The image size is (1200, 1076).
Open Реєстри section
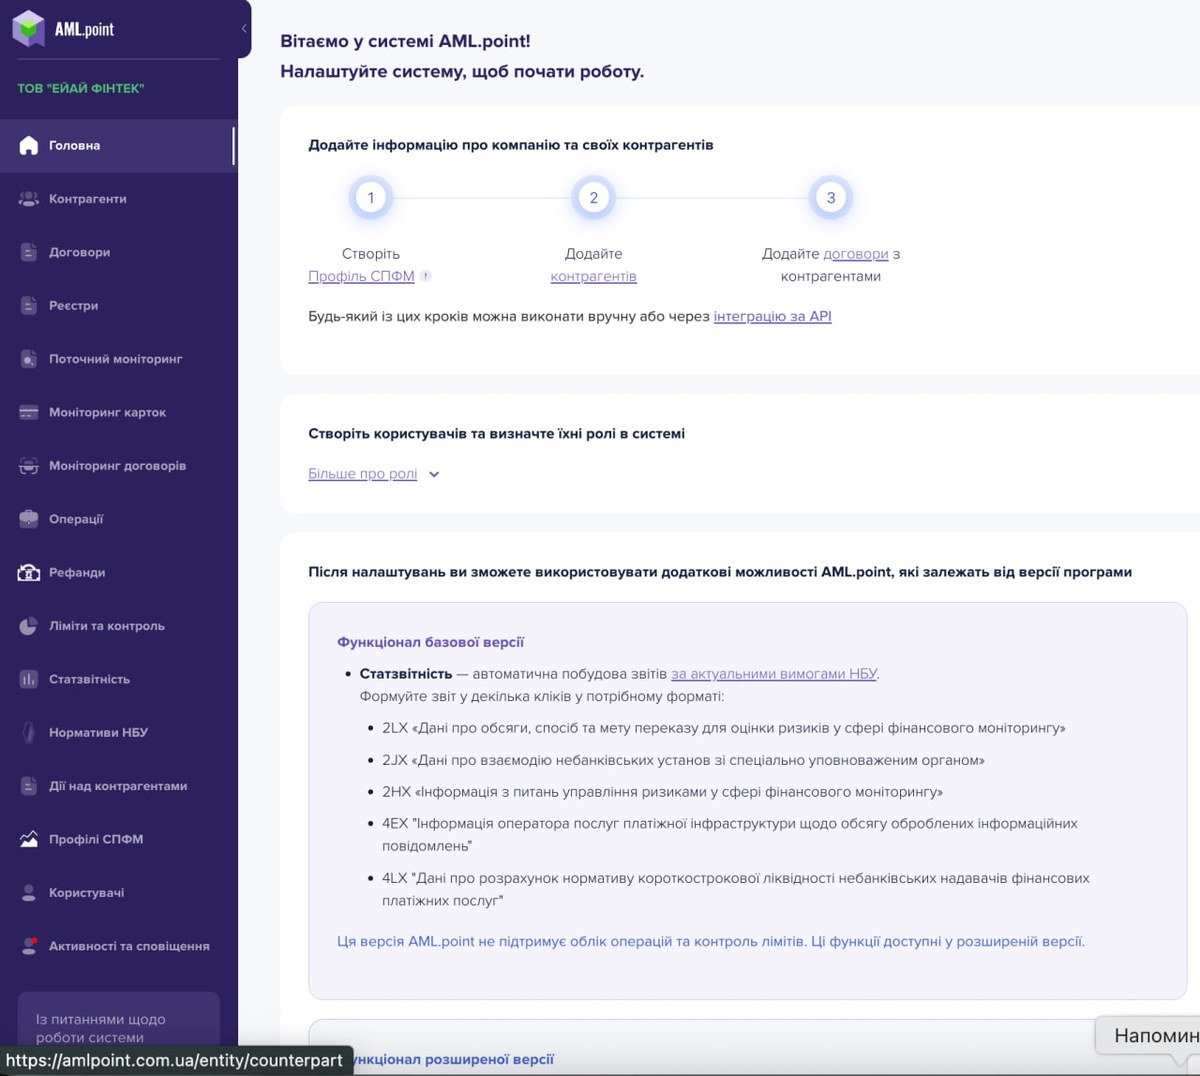point(118,305)
